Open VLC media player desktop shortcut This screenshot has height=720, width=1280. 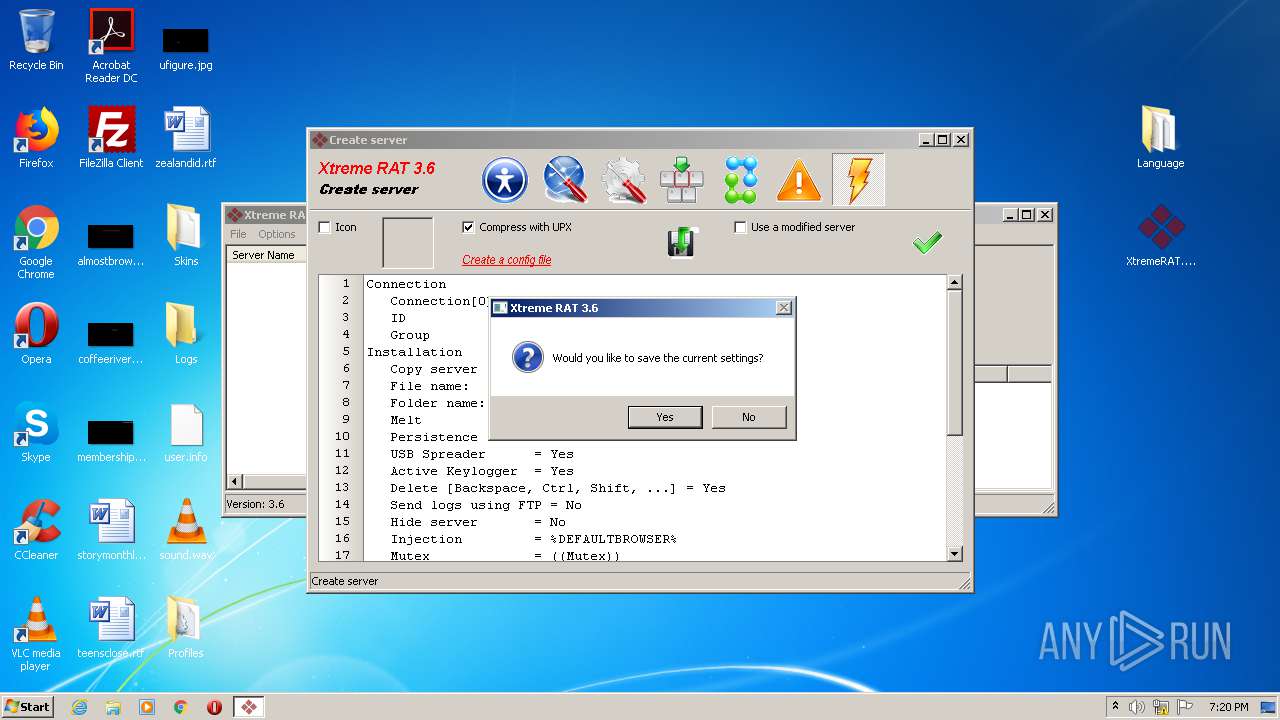click(36, 634)
